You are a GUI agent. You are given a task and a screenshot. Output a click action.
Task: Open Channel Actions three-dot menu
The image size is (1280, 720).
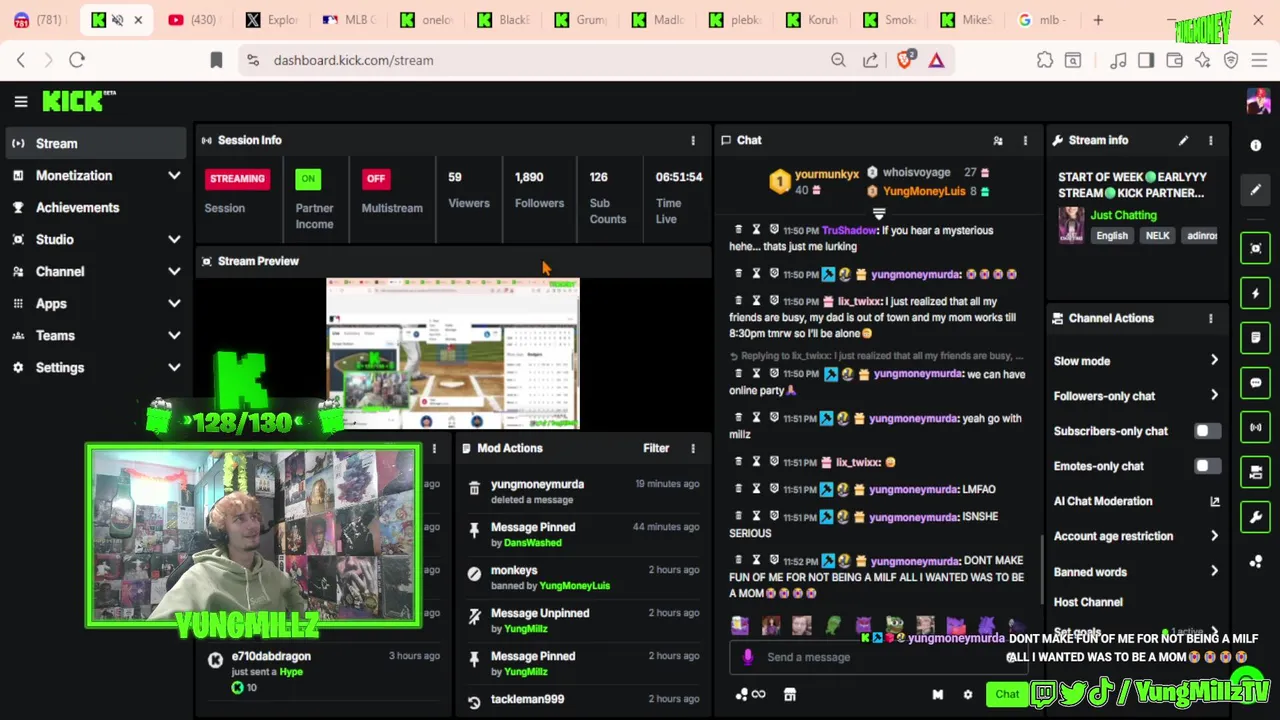[x=1211, y=318]
